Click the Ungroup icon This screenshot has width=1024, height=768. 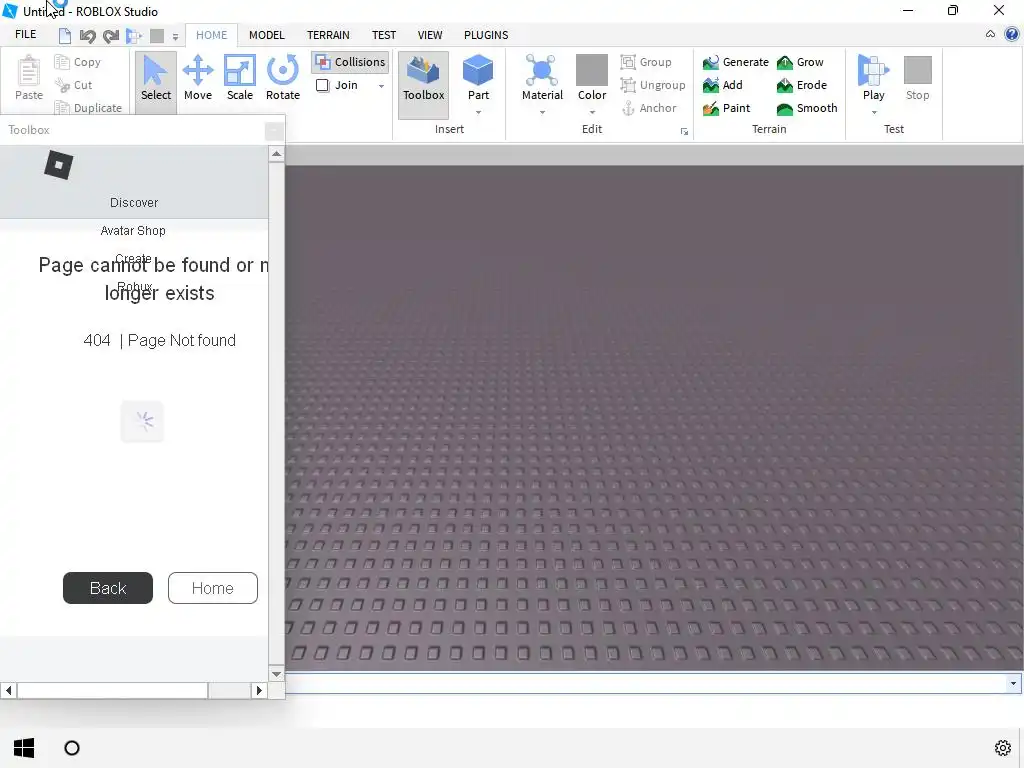pyautogui.click(x=628, y=85)
